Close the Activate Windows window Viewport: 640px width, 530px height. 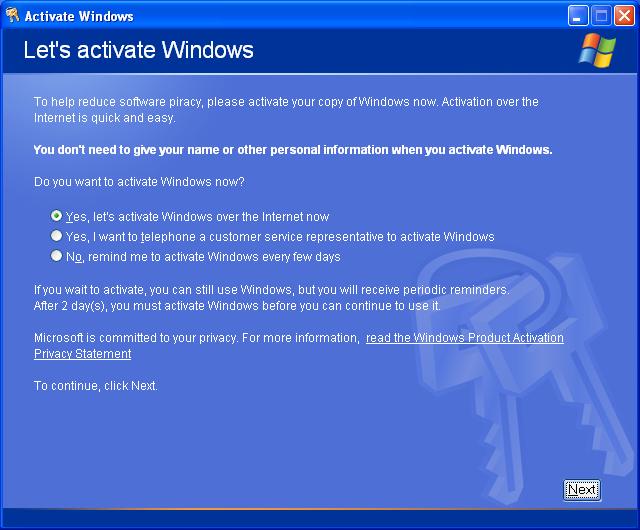pos(624,16)
